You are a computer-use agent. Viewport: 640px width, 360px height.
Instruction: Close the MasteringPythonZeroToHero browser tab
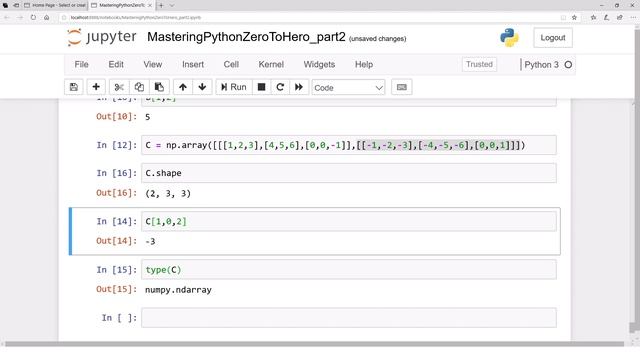pyautogui.click(x=150, y=5)
